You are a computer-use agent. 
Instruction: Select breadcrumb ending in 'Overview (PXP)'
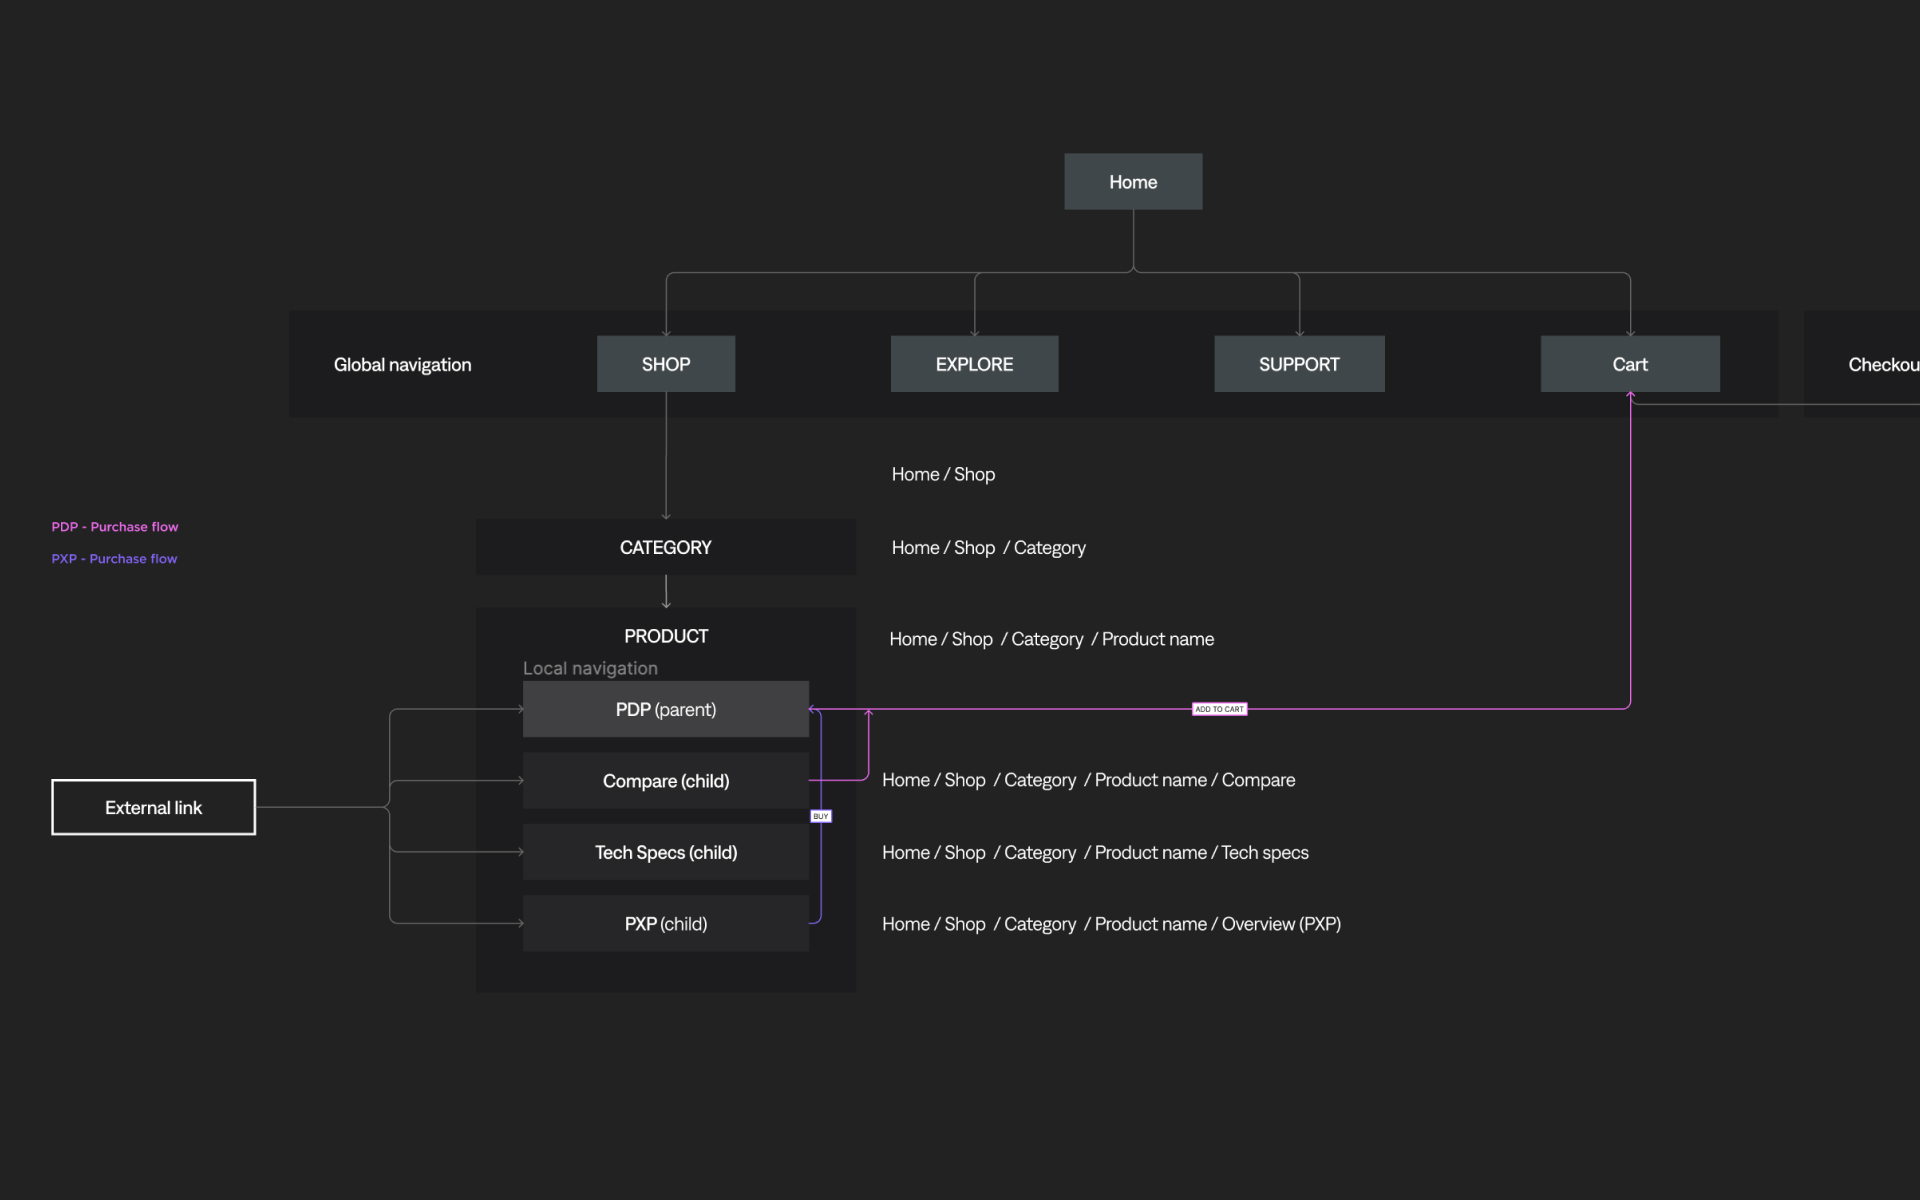(1111, 924)
